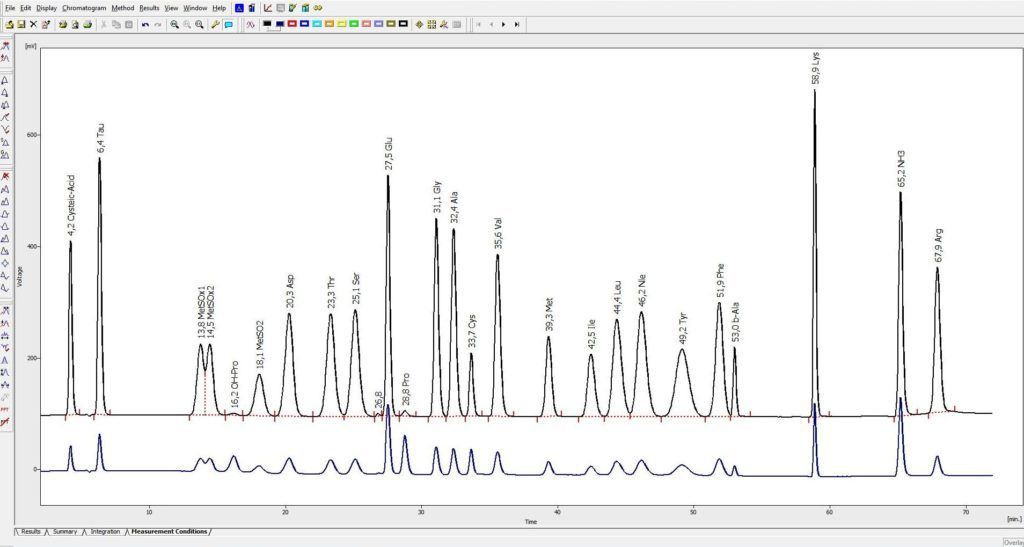Switch to the Results tab
Image resolution: width=1024 pixels, height=547 pixels.
click(31, 531)
